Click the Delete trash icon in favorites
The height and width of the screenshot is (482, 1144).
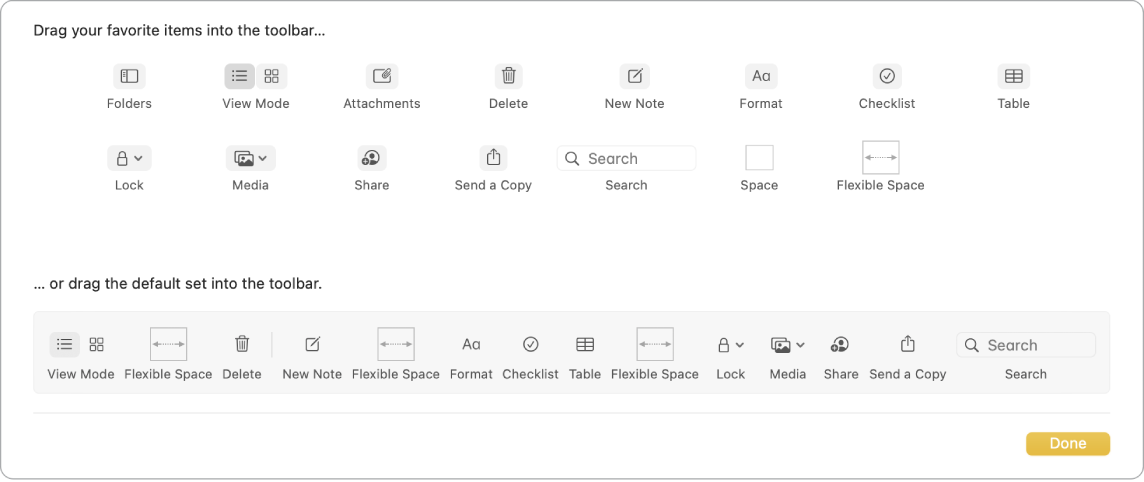coord(508,76)
